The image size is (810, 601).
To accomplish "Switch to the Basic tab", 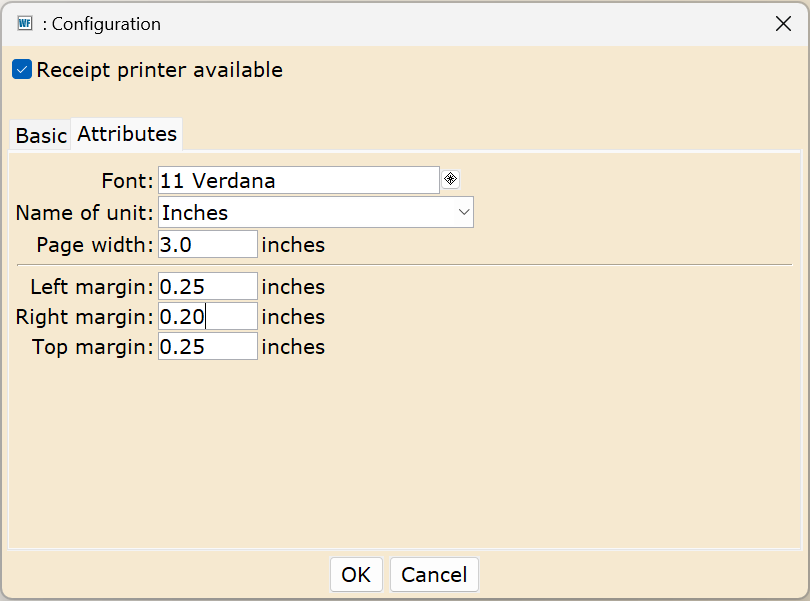I will tap(41, 135).
